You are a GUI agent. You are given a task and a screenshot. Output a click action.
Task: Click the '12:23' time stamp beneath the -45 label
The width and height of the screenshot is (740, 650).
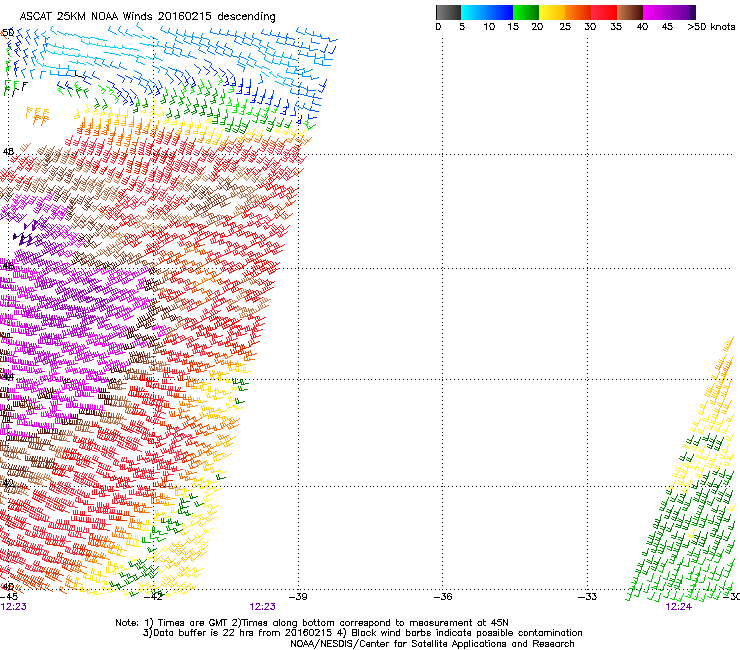coord(13,607)
